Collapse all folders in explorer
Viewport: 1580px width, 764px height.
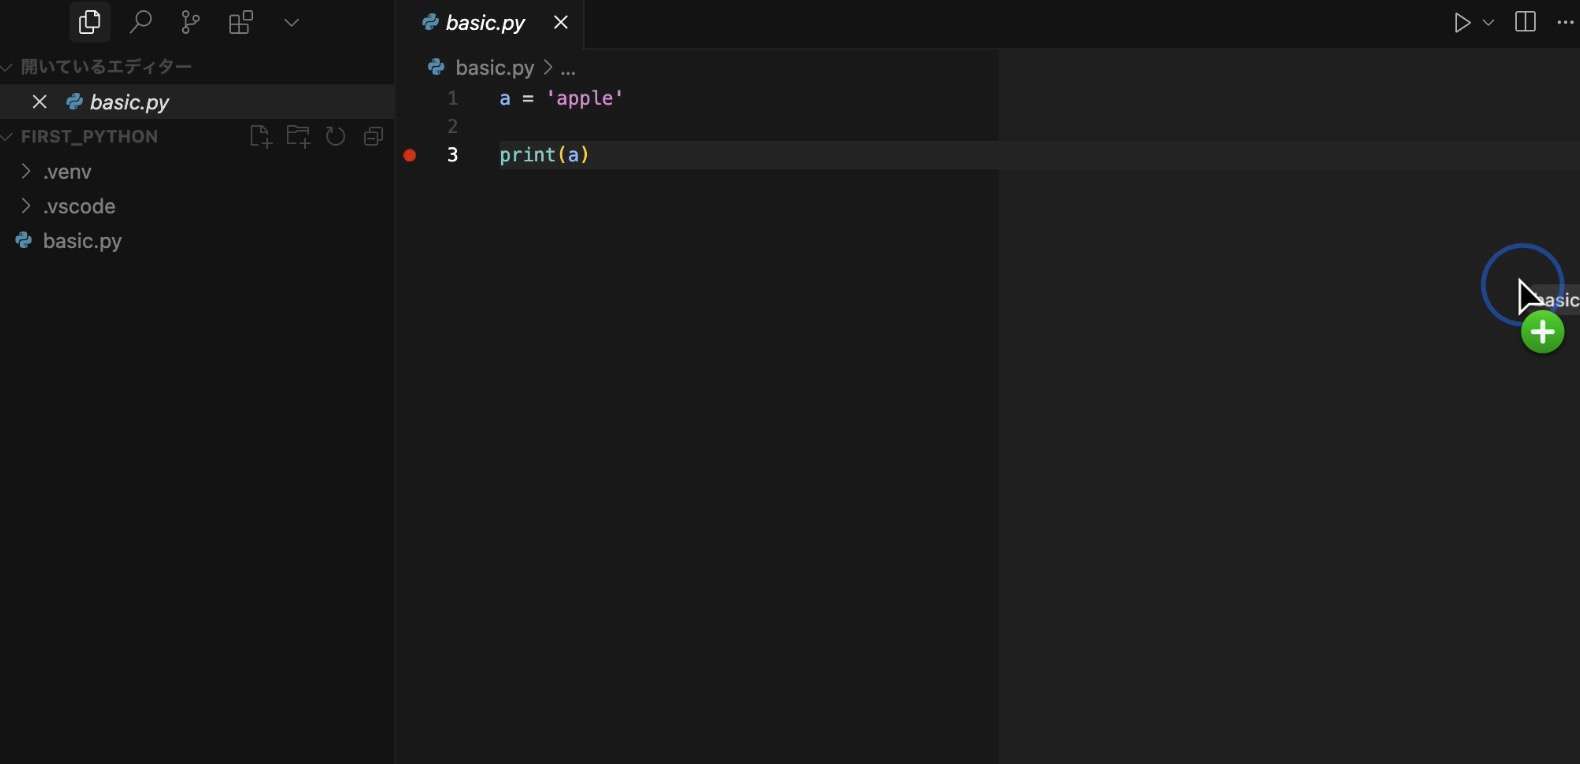tap(374, 137)
